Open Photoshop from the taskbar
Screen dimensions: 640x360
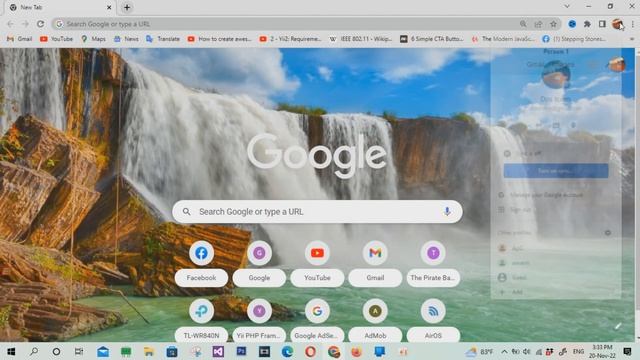[241, 351]
